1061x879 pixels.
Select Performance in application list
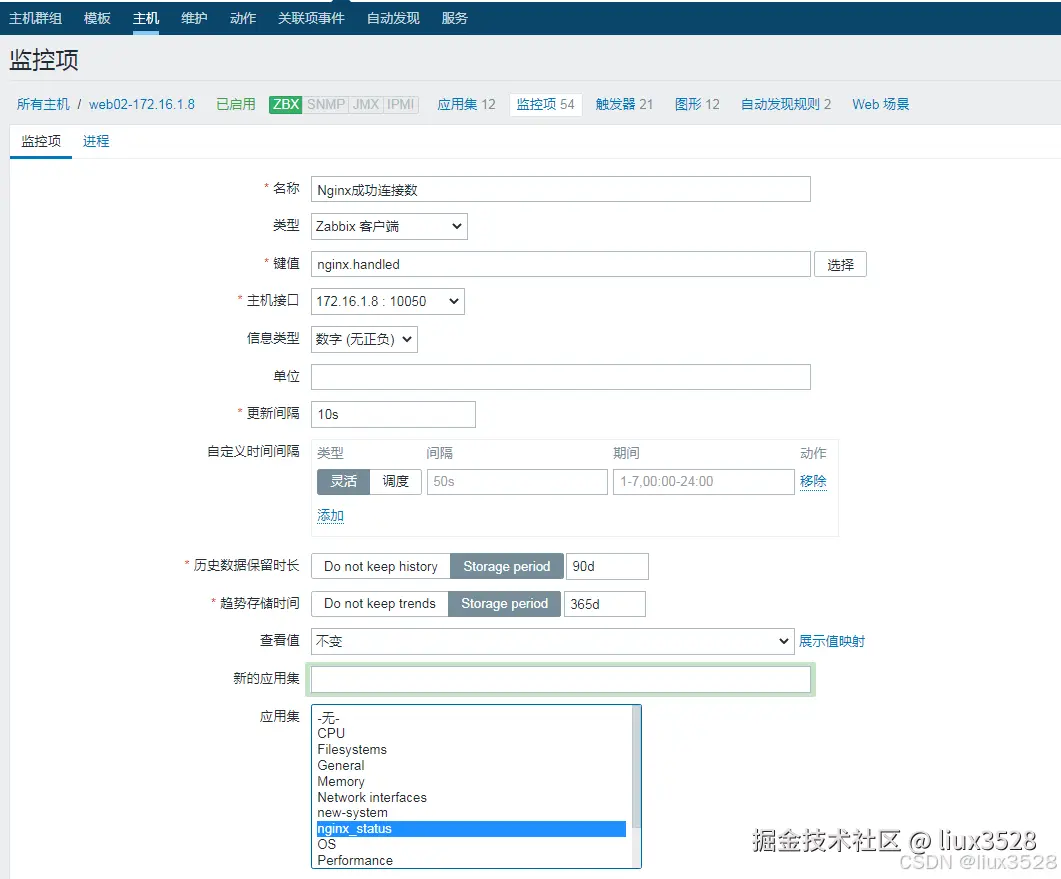coord(471,861)
